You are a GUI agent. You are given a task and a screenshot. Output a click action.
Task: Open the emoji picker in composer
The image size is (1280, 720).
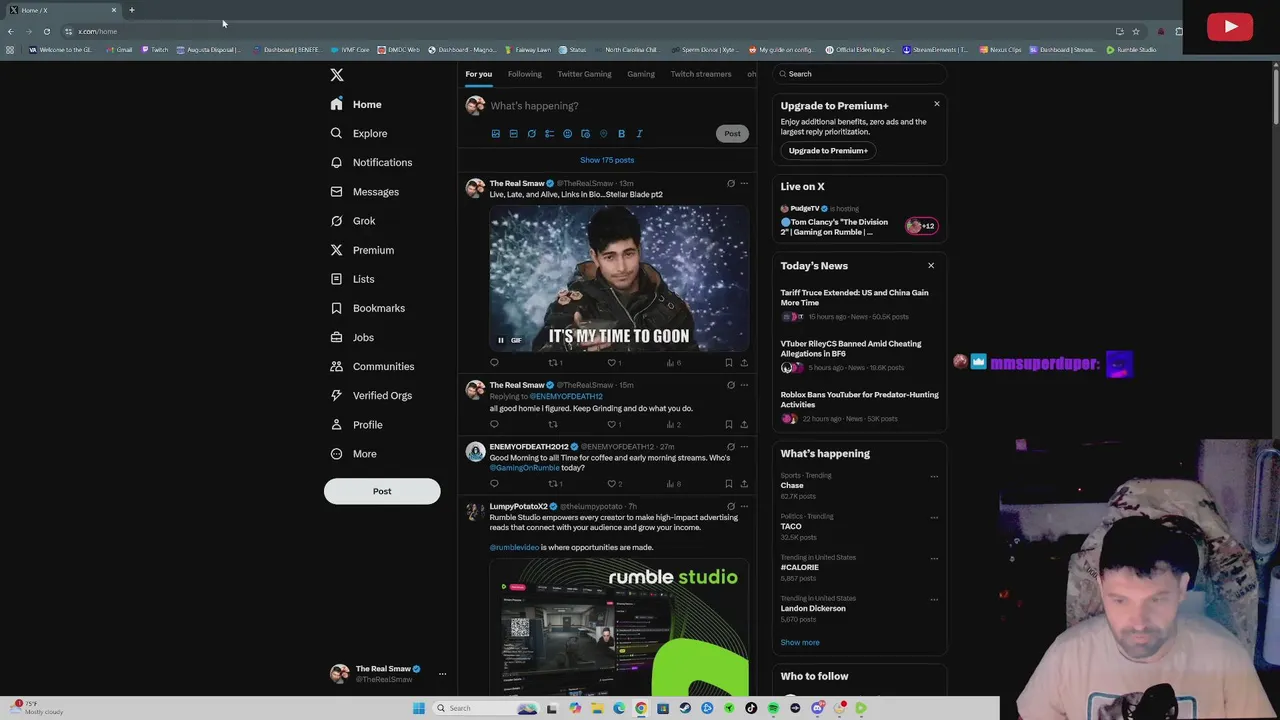[568, 134]
